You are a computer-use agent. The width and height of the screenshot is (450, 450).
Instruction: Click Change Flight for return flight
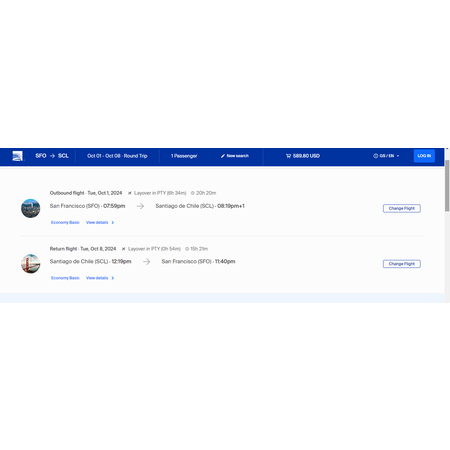click(402, 264)
